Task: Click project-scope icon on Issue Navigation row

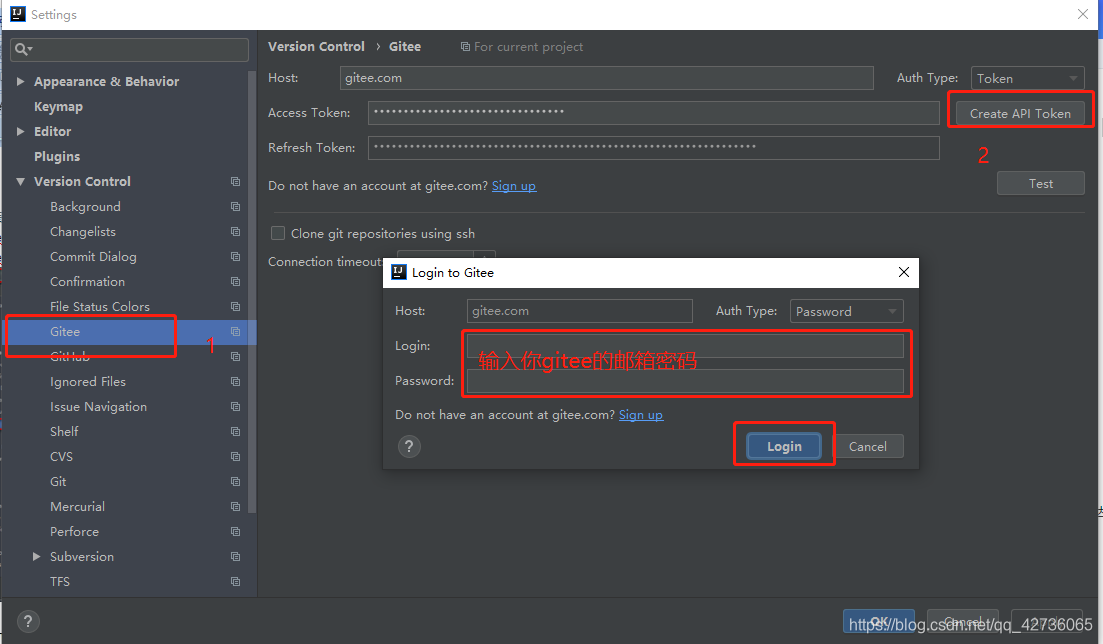Action: [x=236, y=407]
